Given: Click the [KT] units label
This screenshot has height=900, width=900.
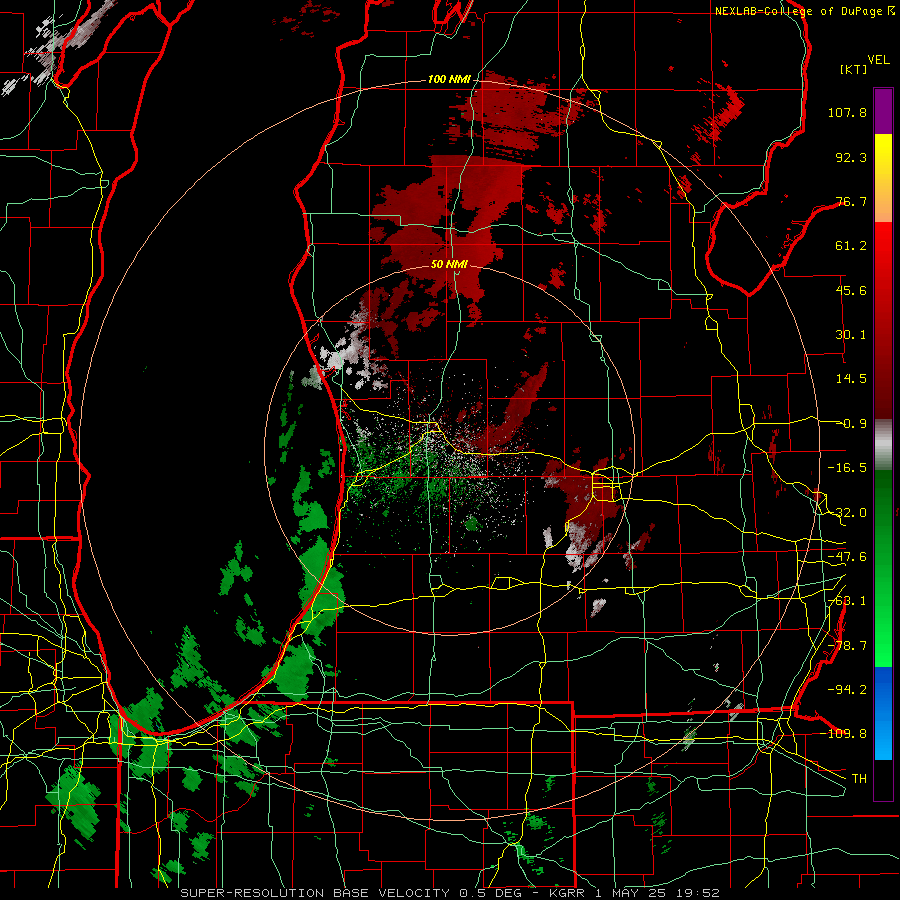Looking at the screenshot, I should [854, 69].
